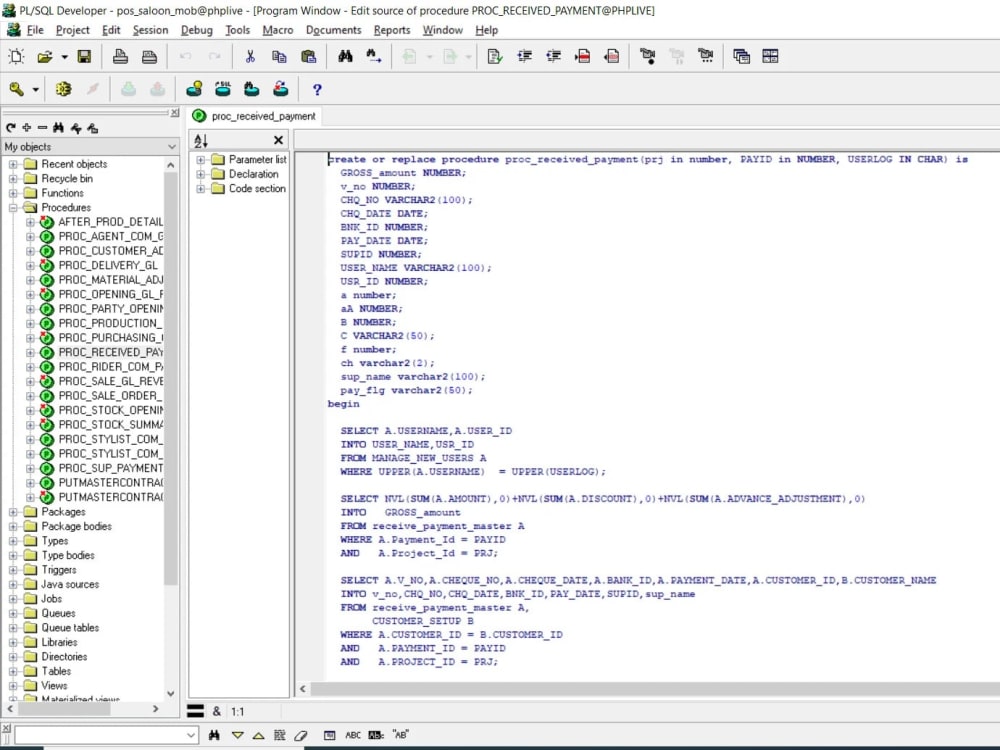Close the object browser panel

click(x=174, y=113)
